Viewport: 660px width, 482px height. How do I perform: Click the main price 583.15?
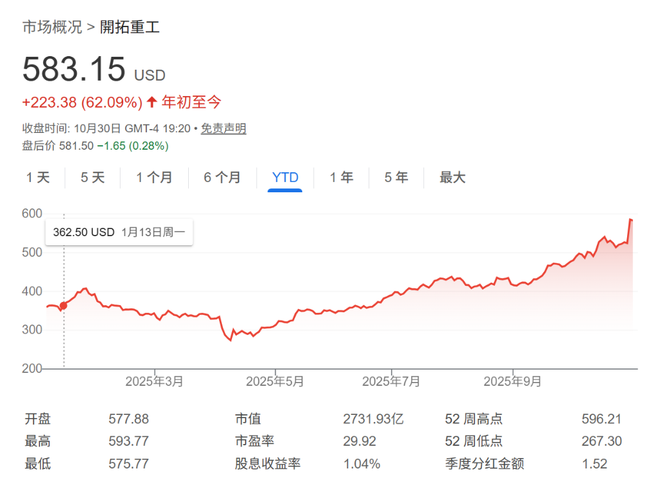pyautogui.click(x=74, y=70)
